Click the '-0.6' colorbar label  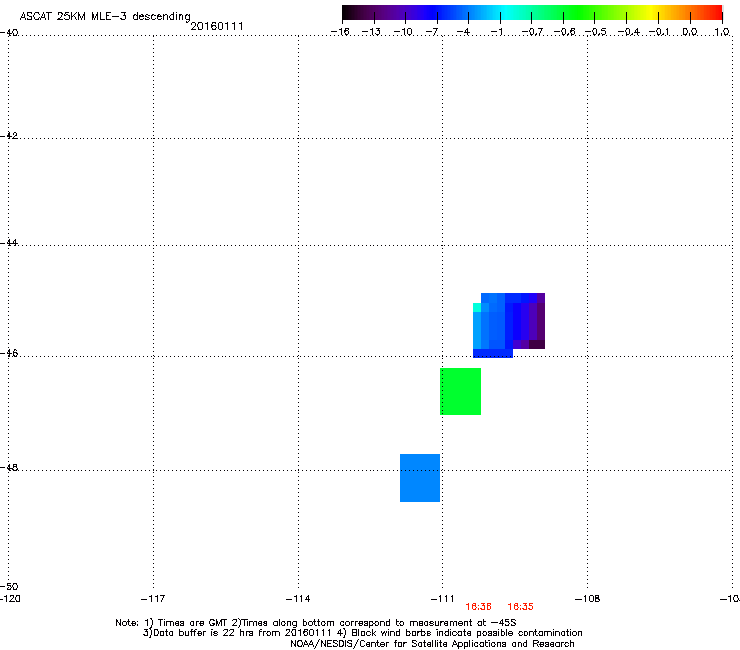tap(564, 32)
